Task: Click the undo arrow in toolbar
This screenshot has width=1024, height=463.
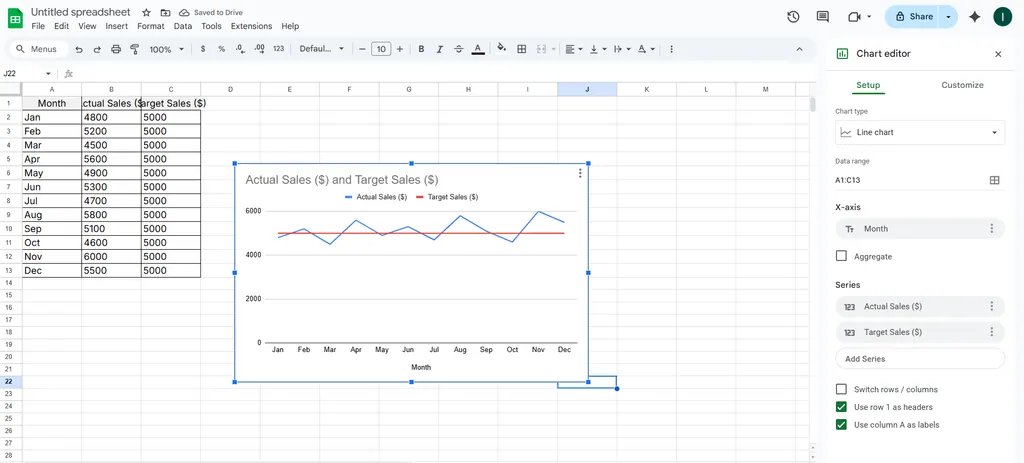Action: 79,49
